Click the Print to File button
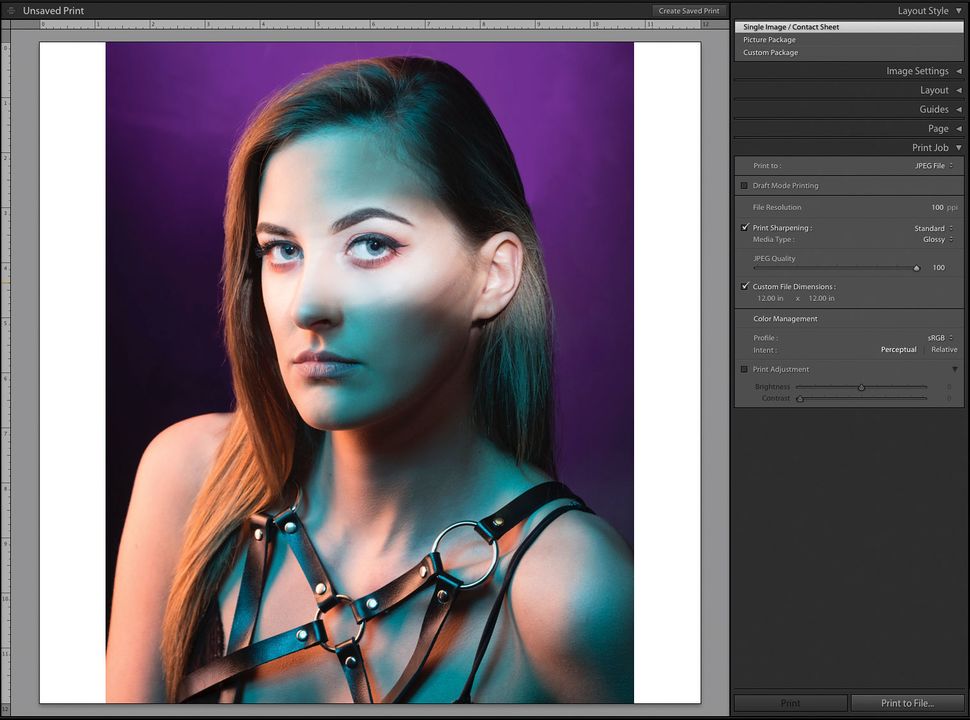This screenshot has width=970, height=720. click(x=905, y=703)
